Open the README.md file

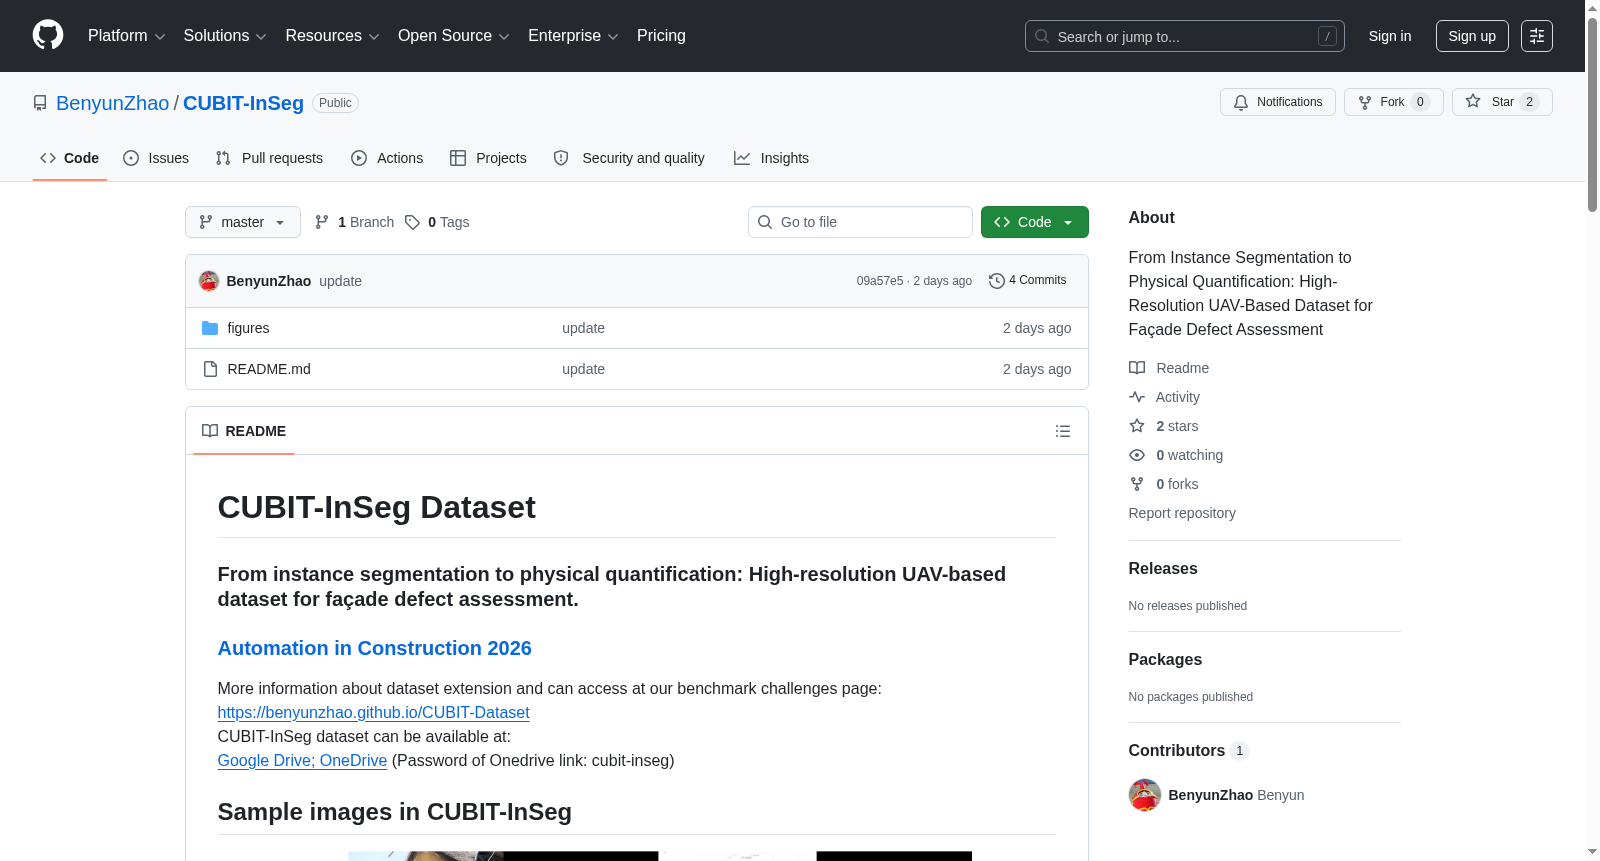click(x=269, y=369)
